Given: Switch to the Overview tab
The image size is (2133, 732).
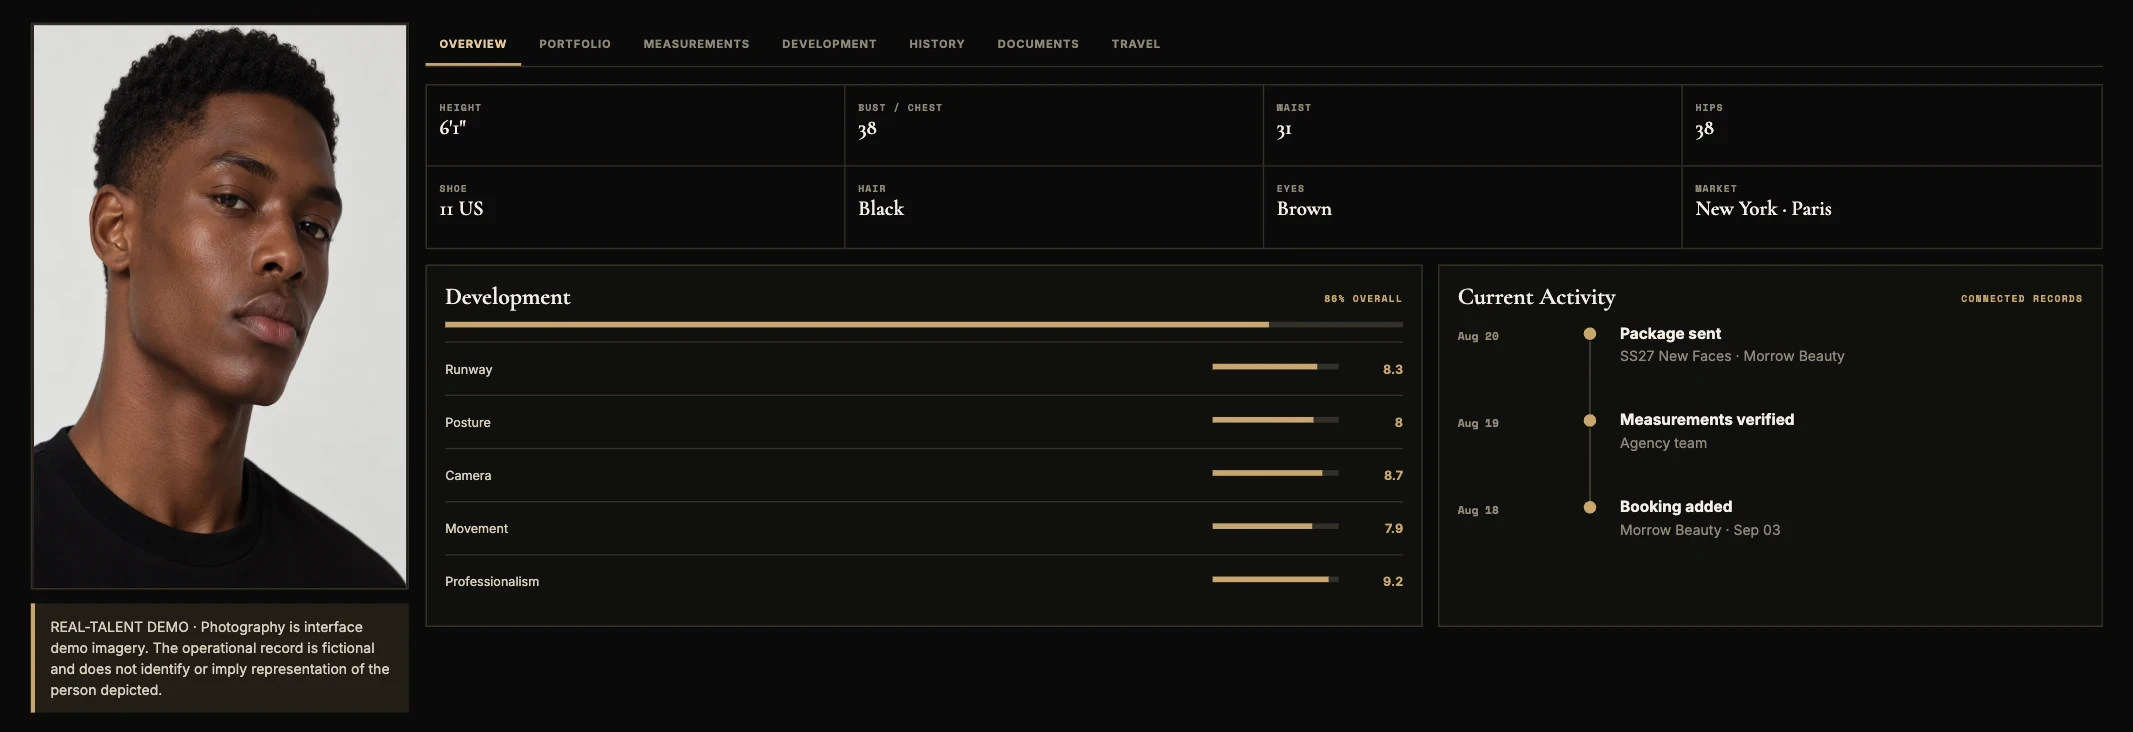Looking at the screenshot, I should point(473,44).
